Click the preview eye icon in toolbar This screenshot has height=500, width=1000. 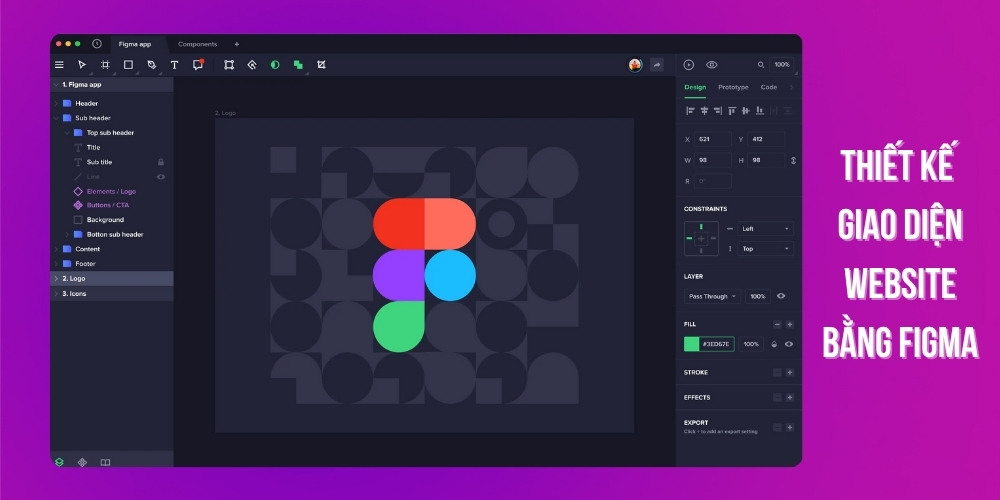pos(712,65)
